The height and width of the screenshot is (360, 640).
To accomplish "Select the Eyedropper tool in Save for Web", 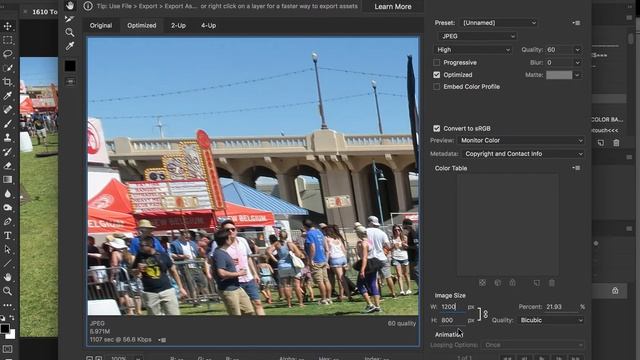I will 70,46.
